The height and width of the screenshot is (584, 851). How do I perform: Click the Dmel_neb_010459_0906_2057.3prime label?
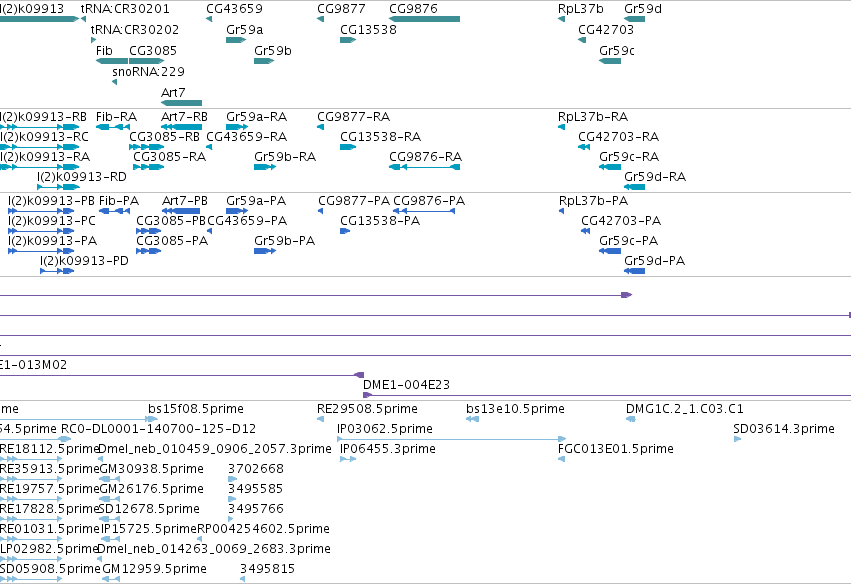[215, 449]
